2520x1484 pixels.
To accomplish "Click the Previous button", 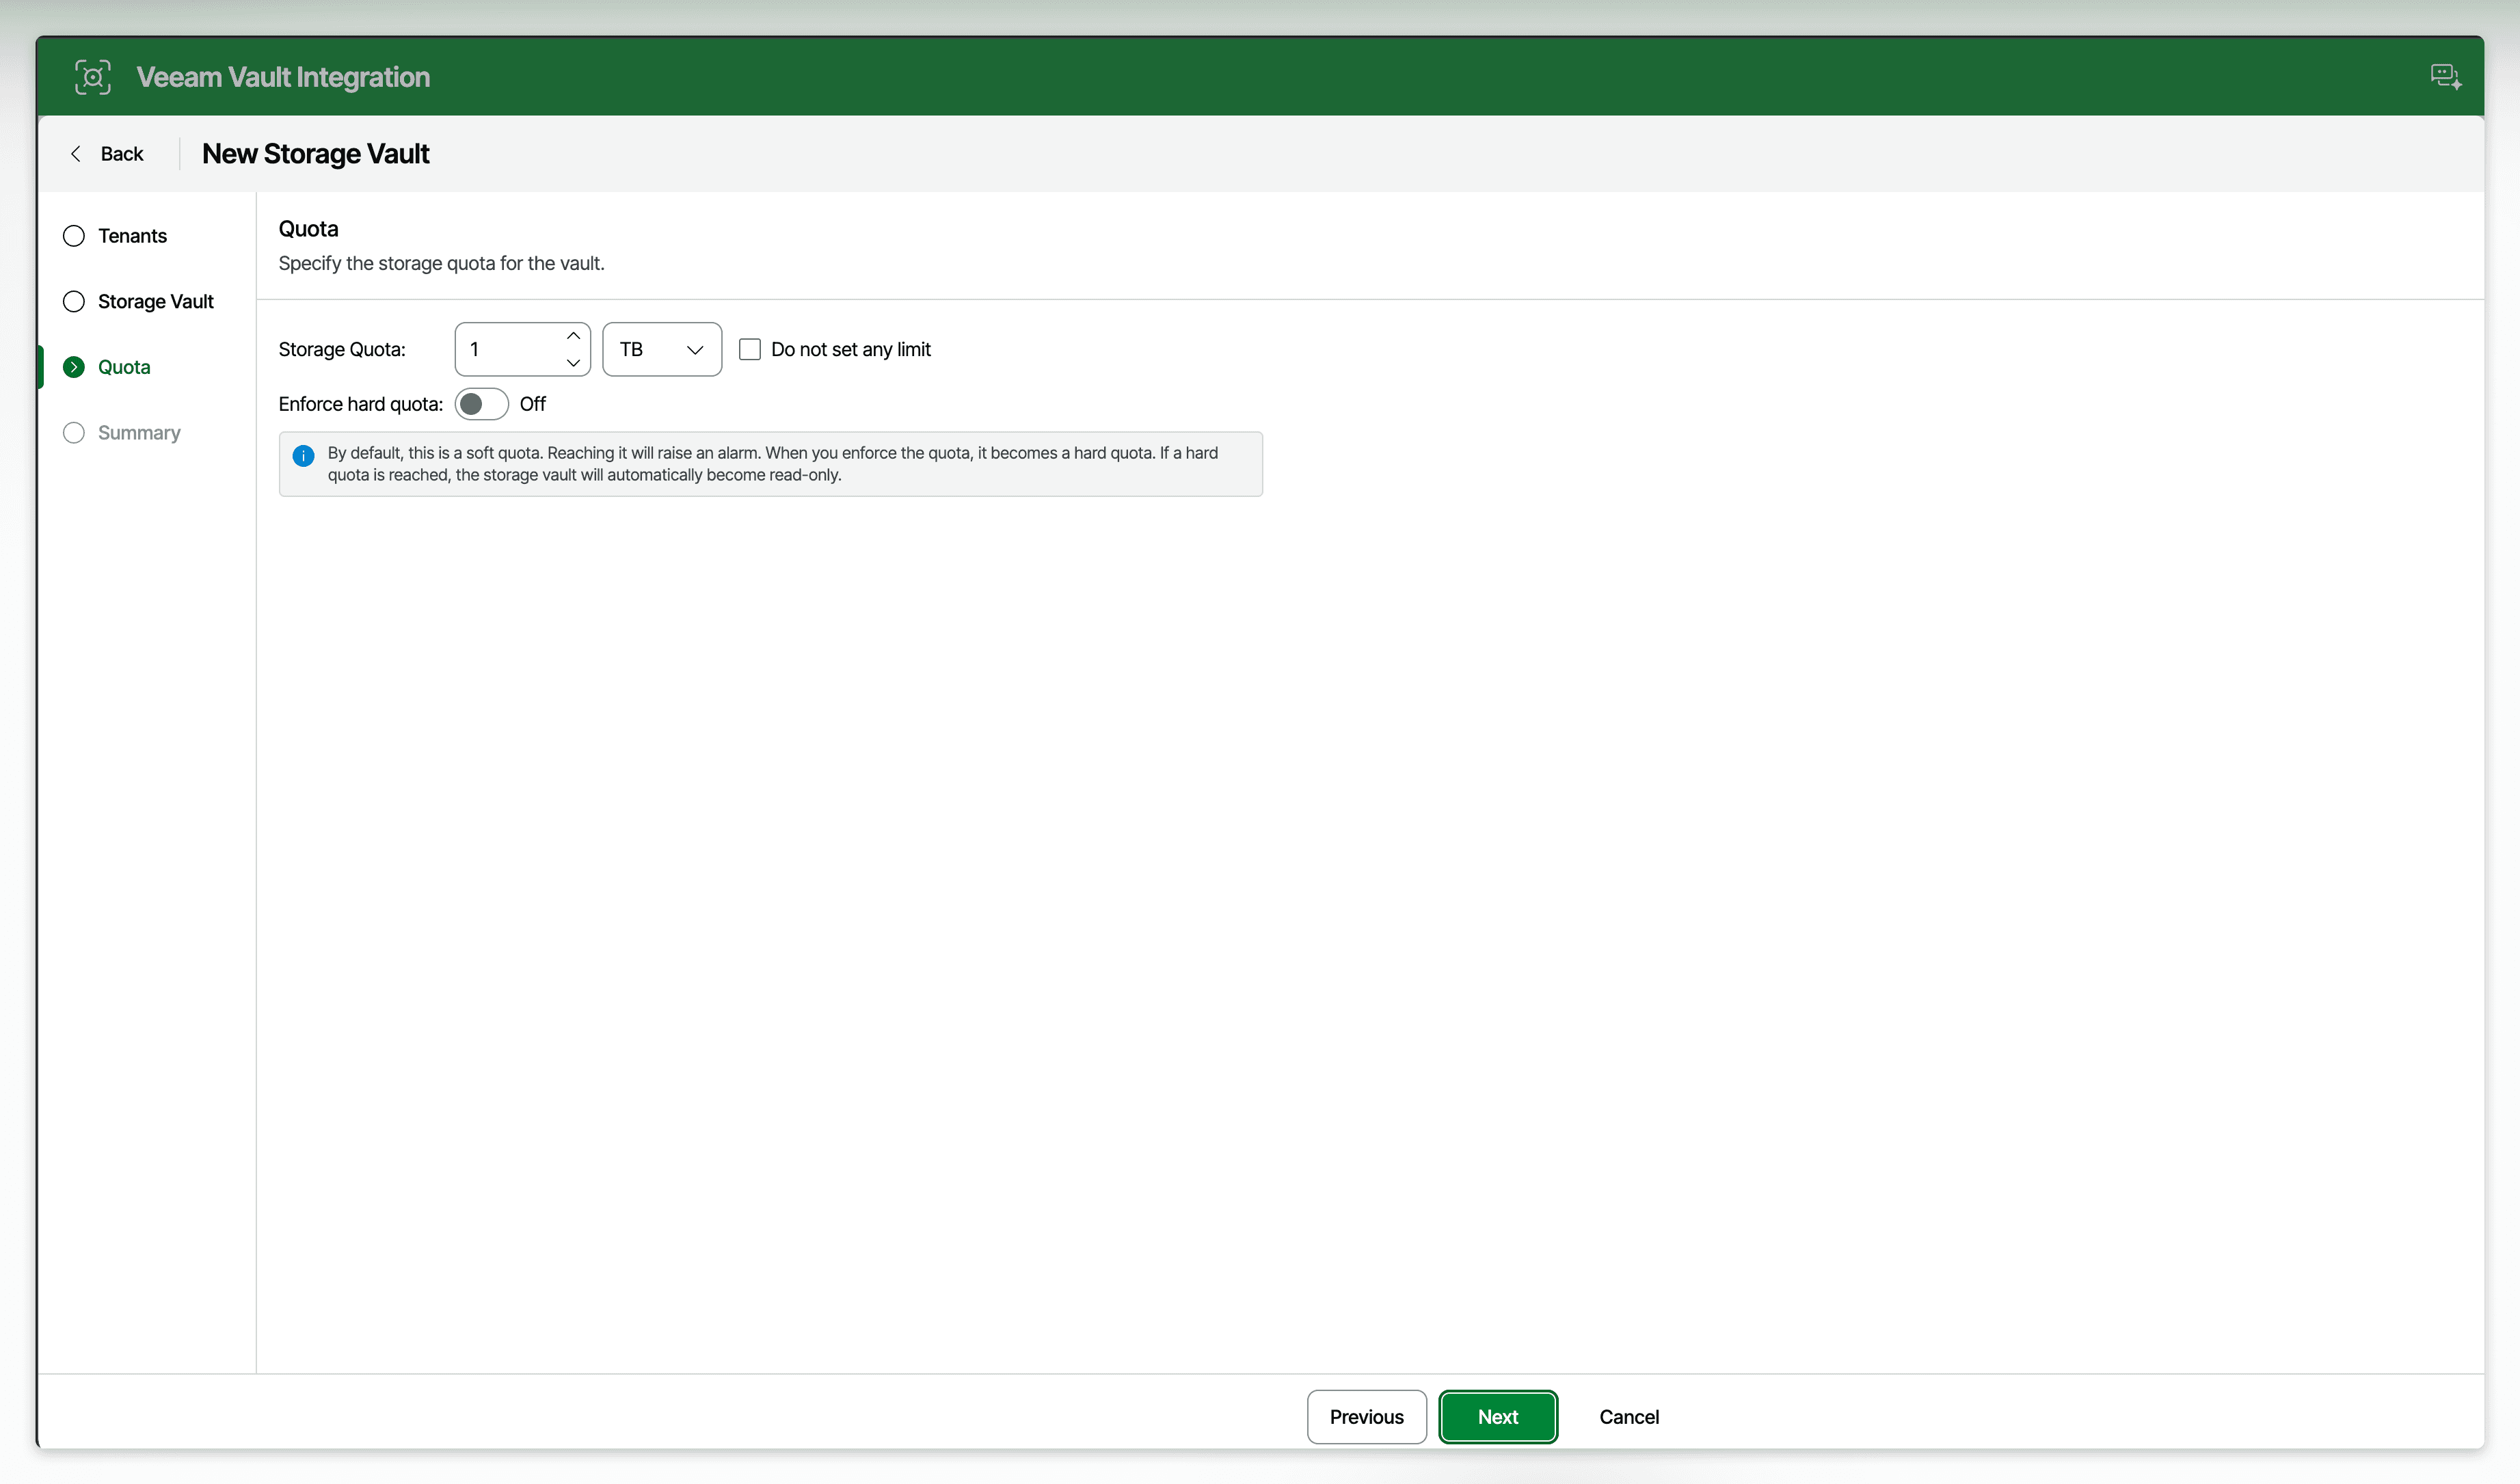I will coord(1366,1417).
